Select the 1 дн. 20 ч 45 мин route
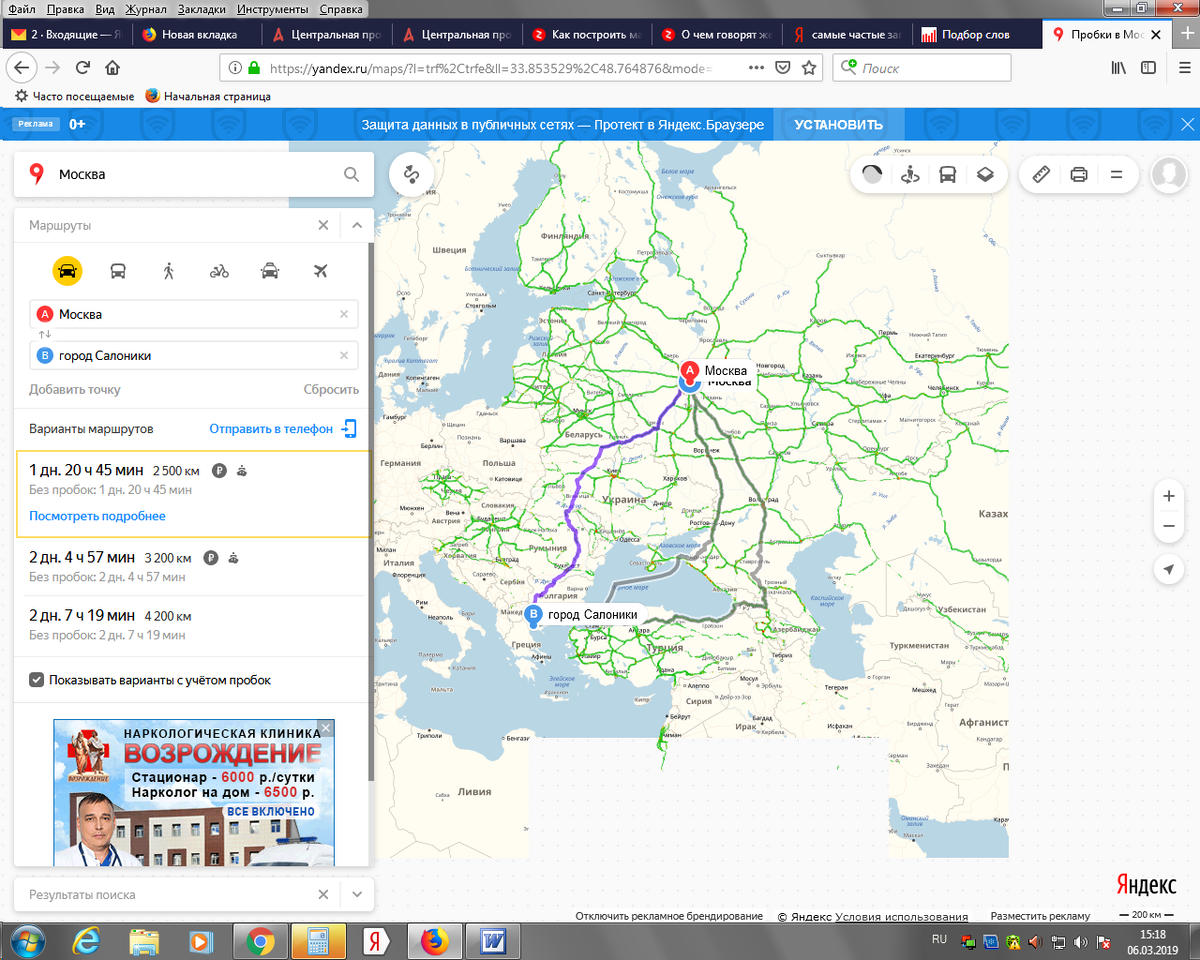This screenshot has width=1200, height=960. [x=192, y=494]
